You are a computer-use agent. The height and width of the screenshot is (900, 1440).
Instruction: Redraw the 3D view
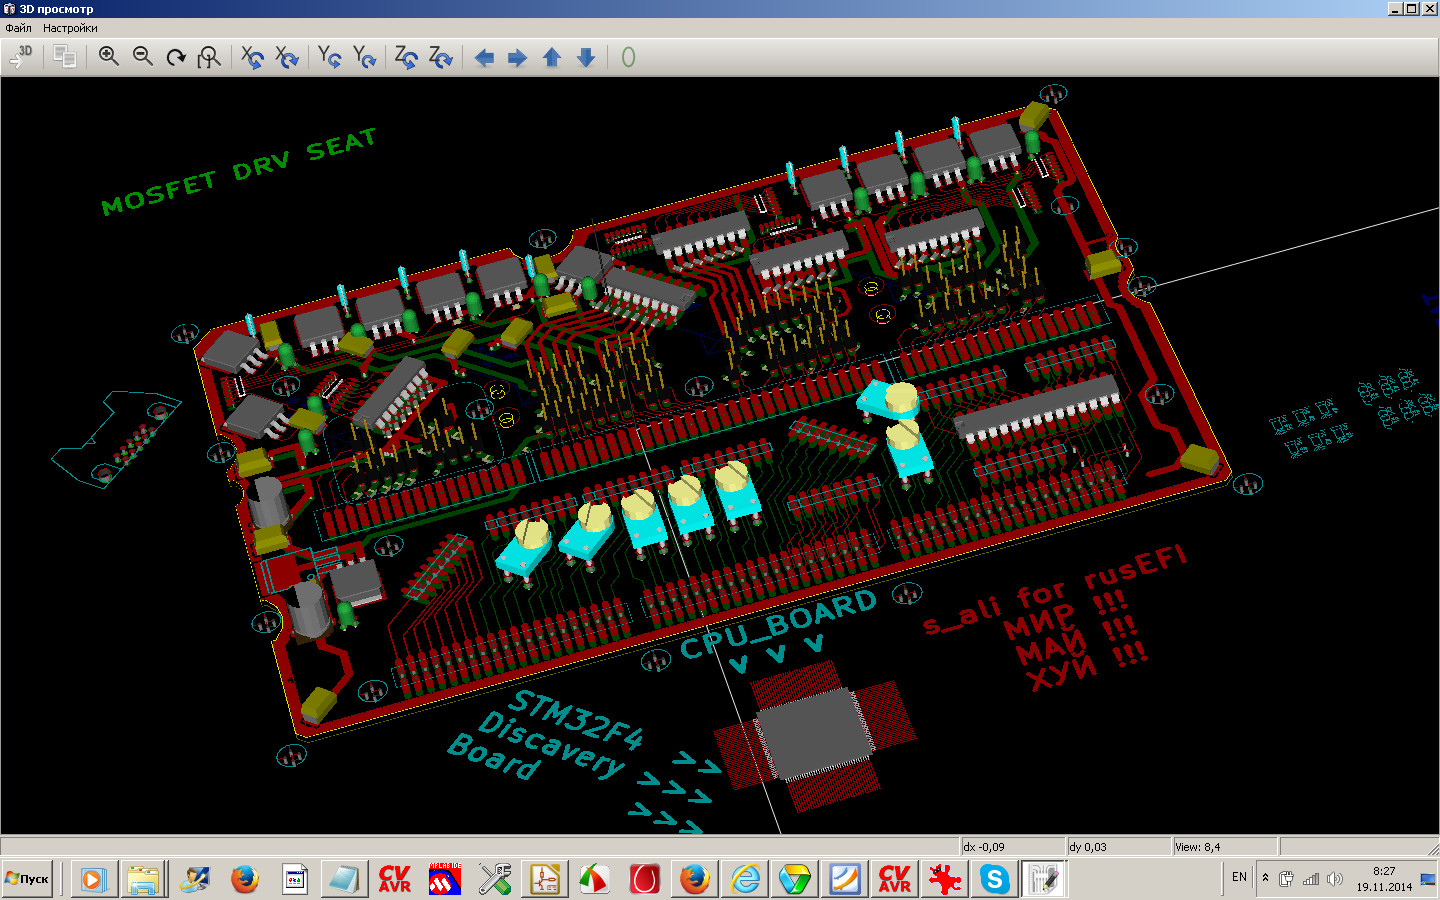(176, 57)
